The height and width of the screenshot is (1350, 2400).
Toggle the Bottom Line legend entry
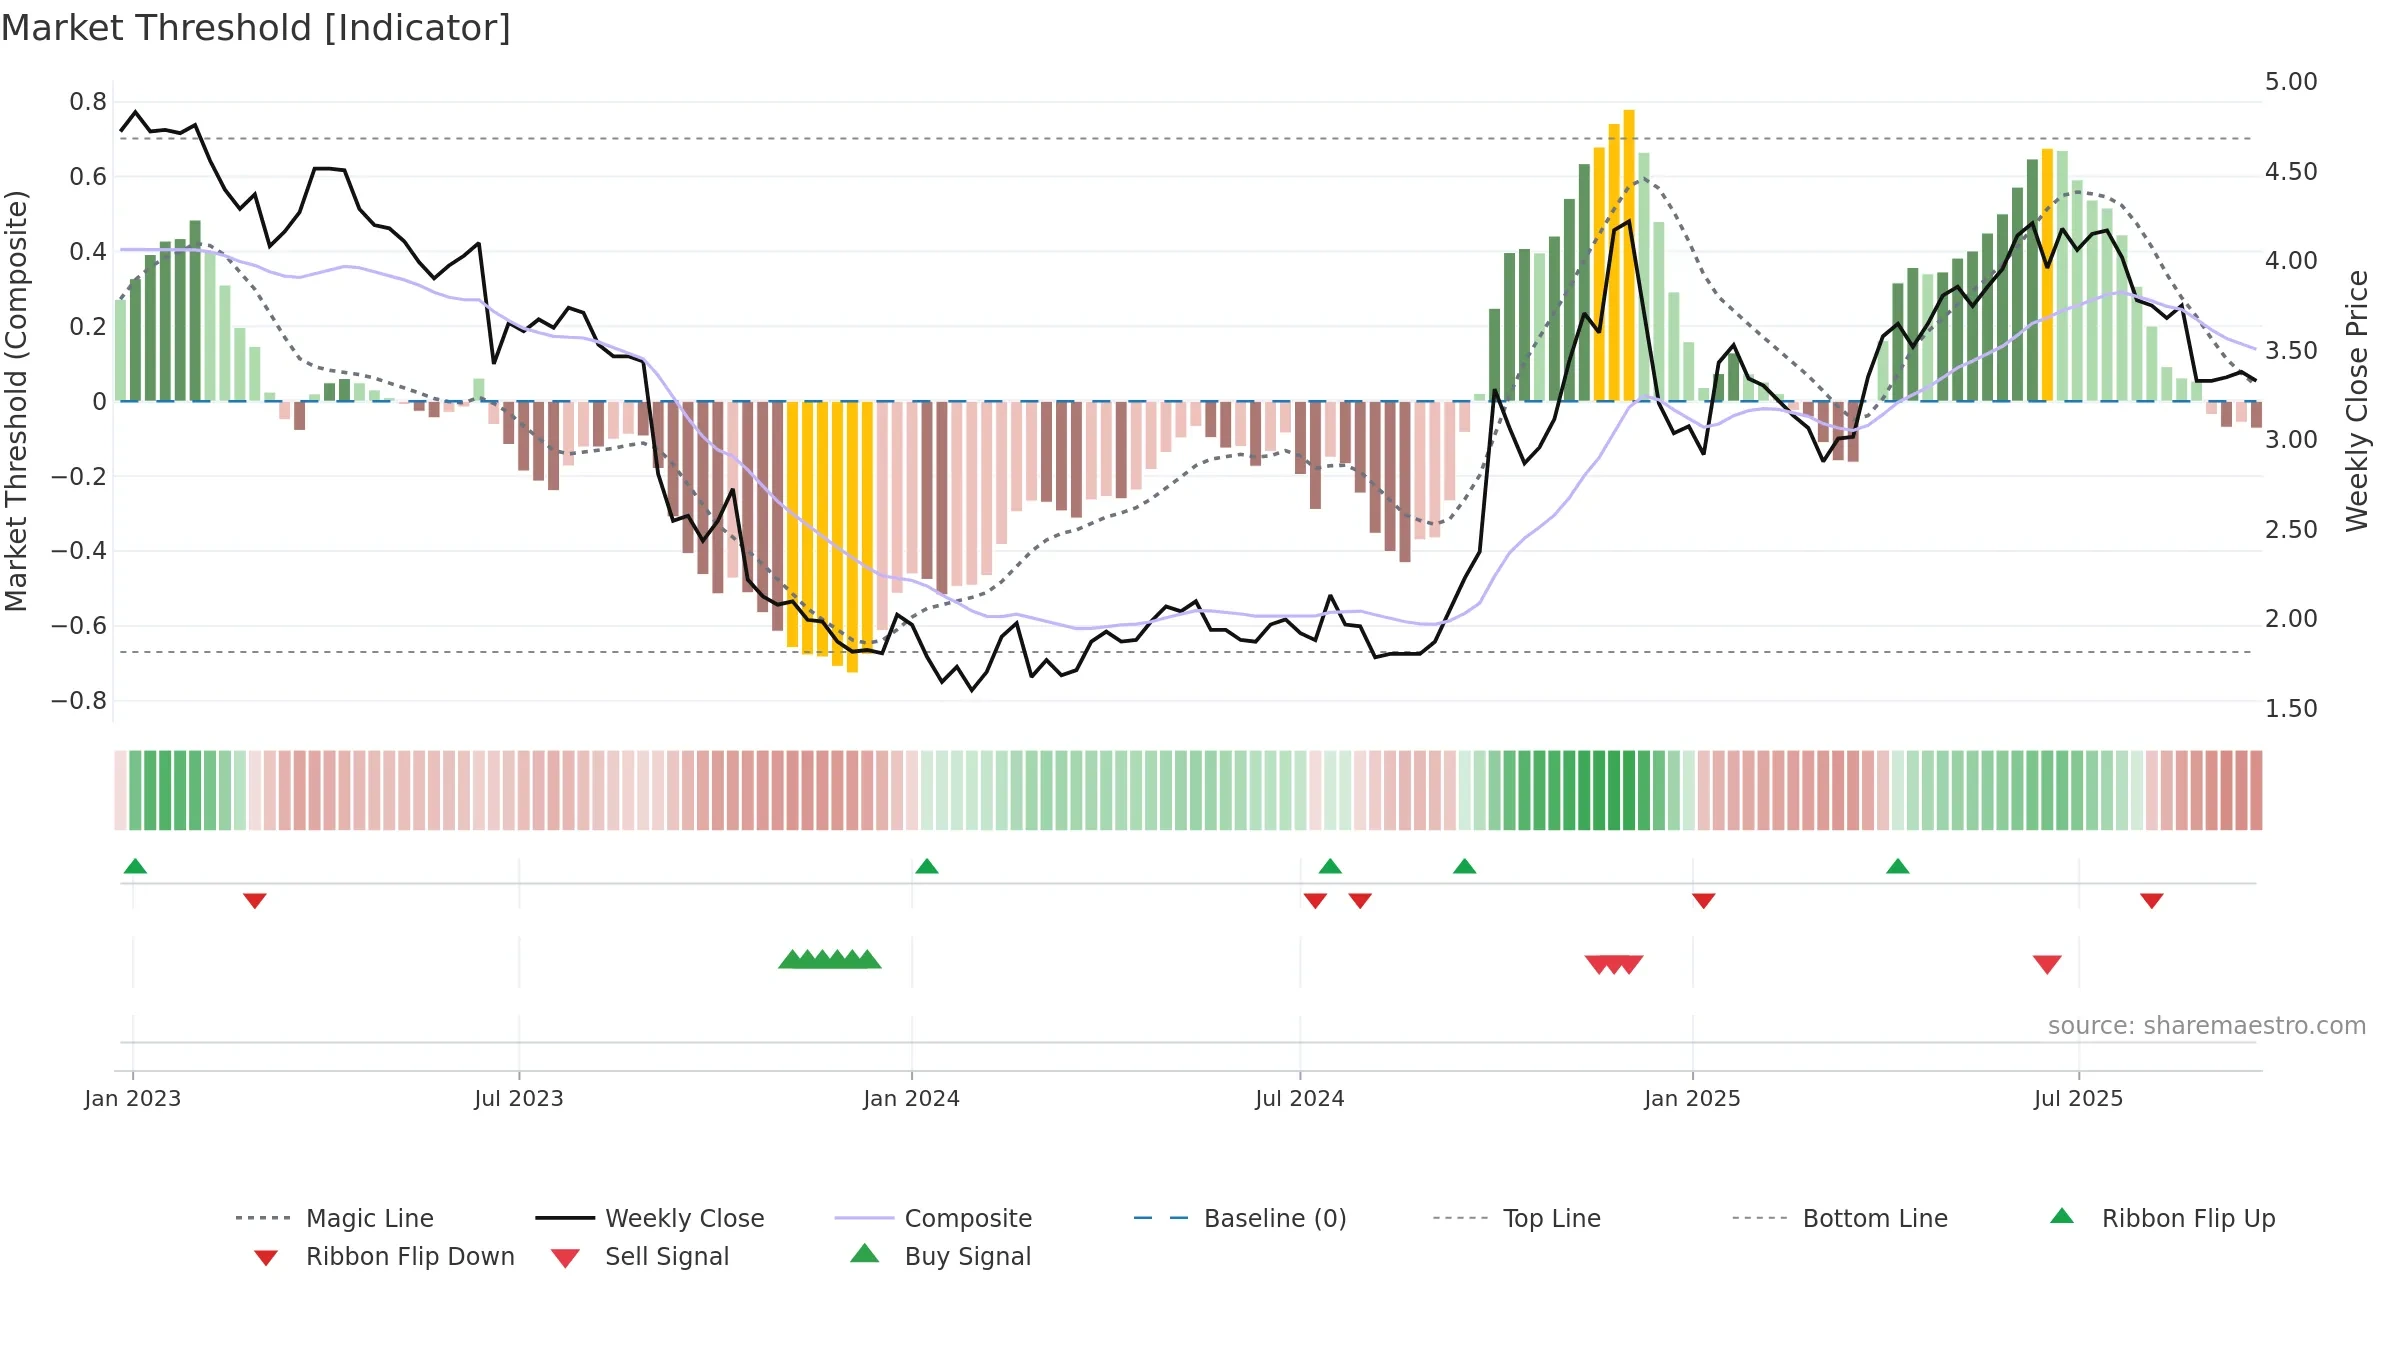1840,1218
